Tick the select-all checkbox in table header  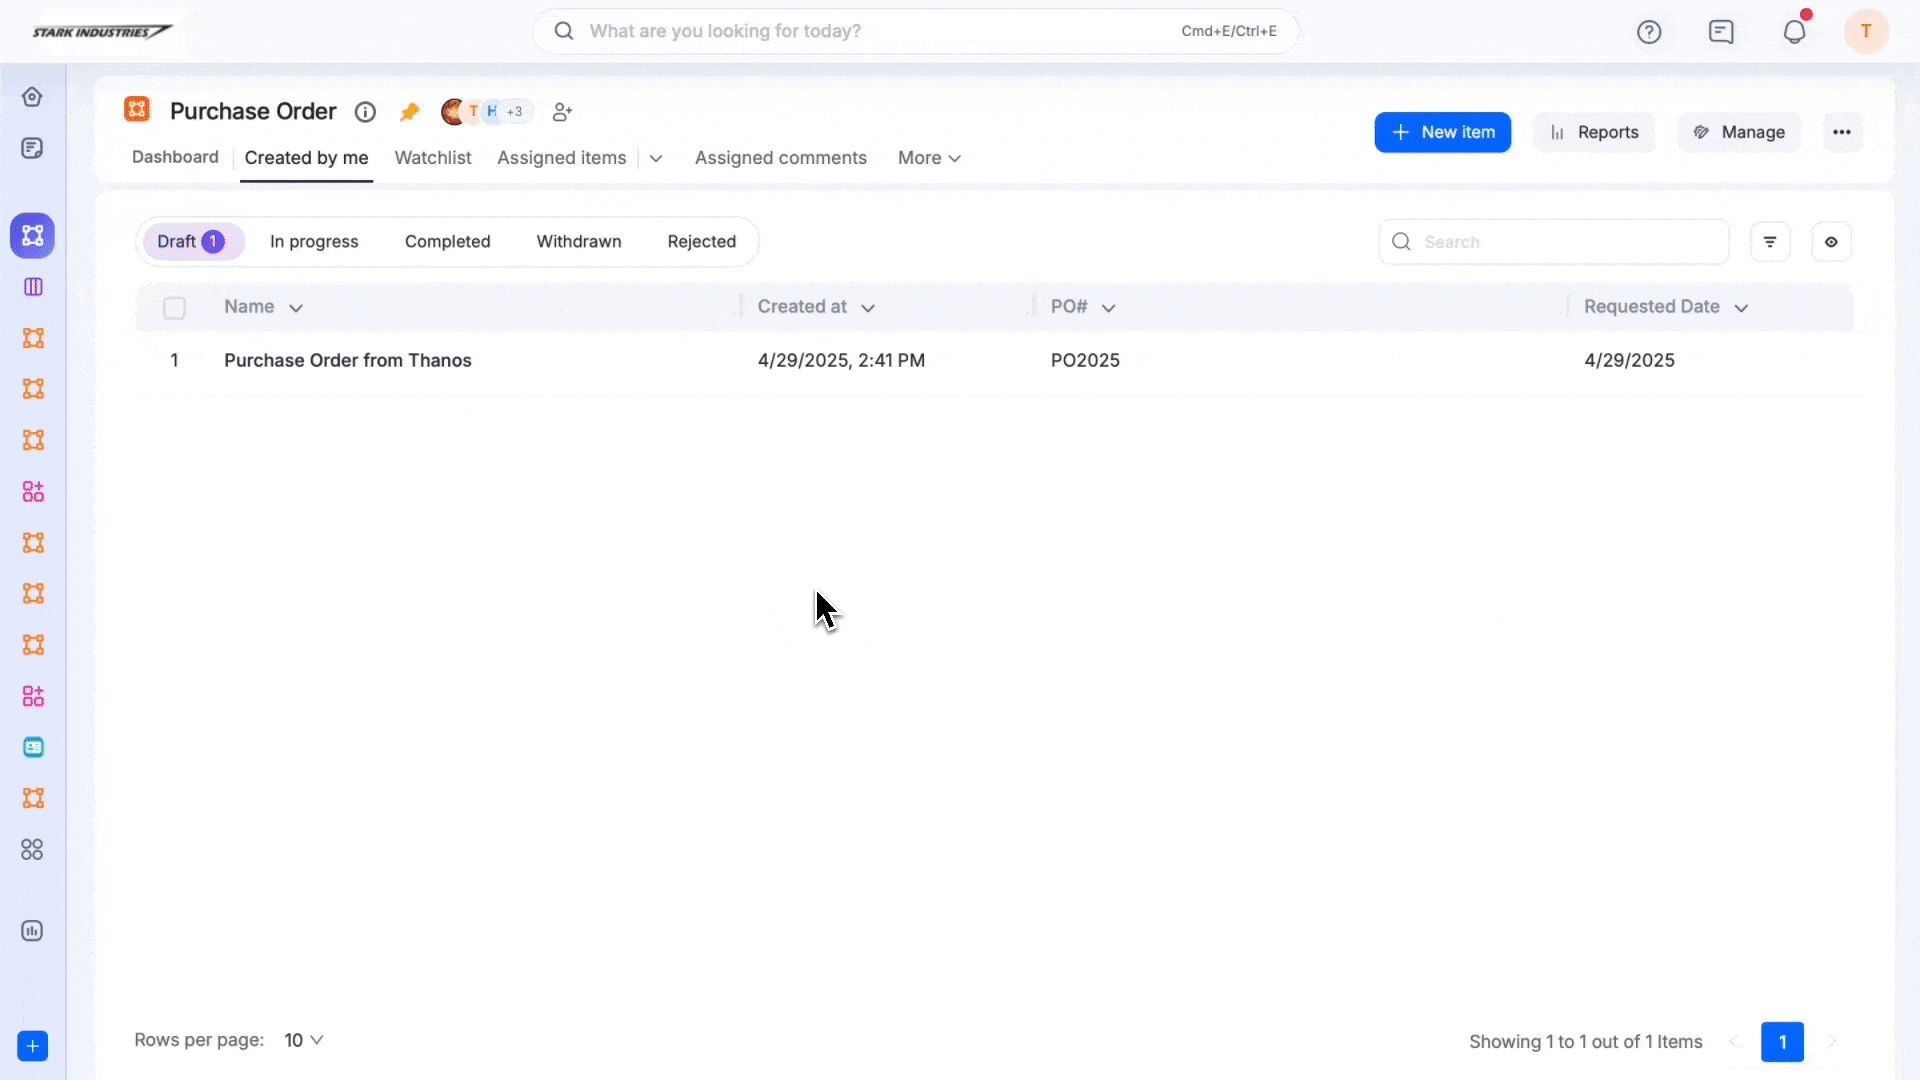click(x=174, y=308)
